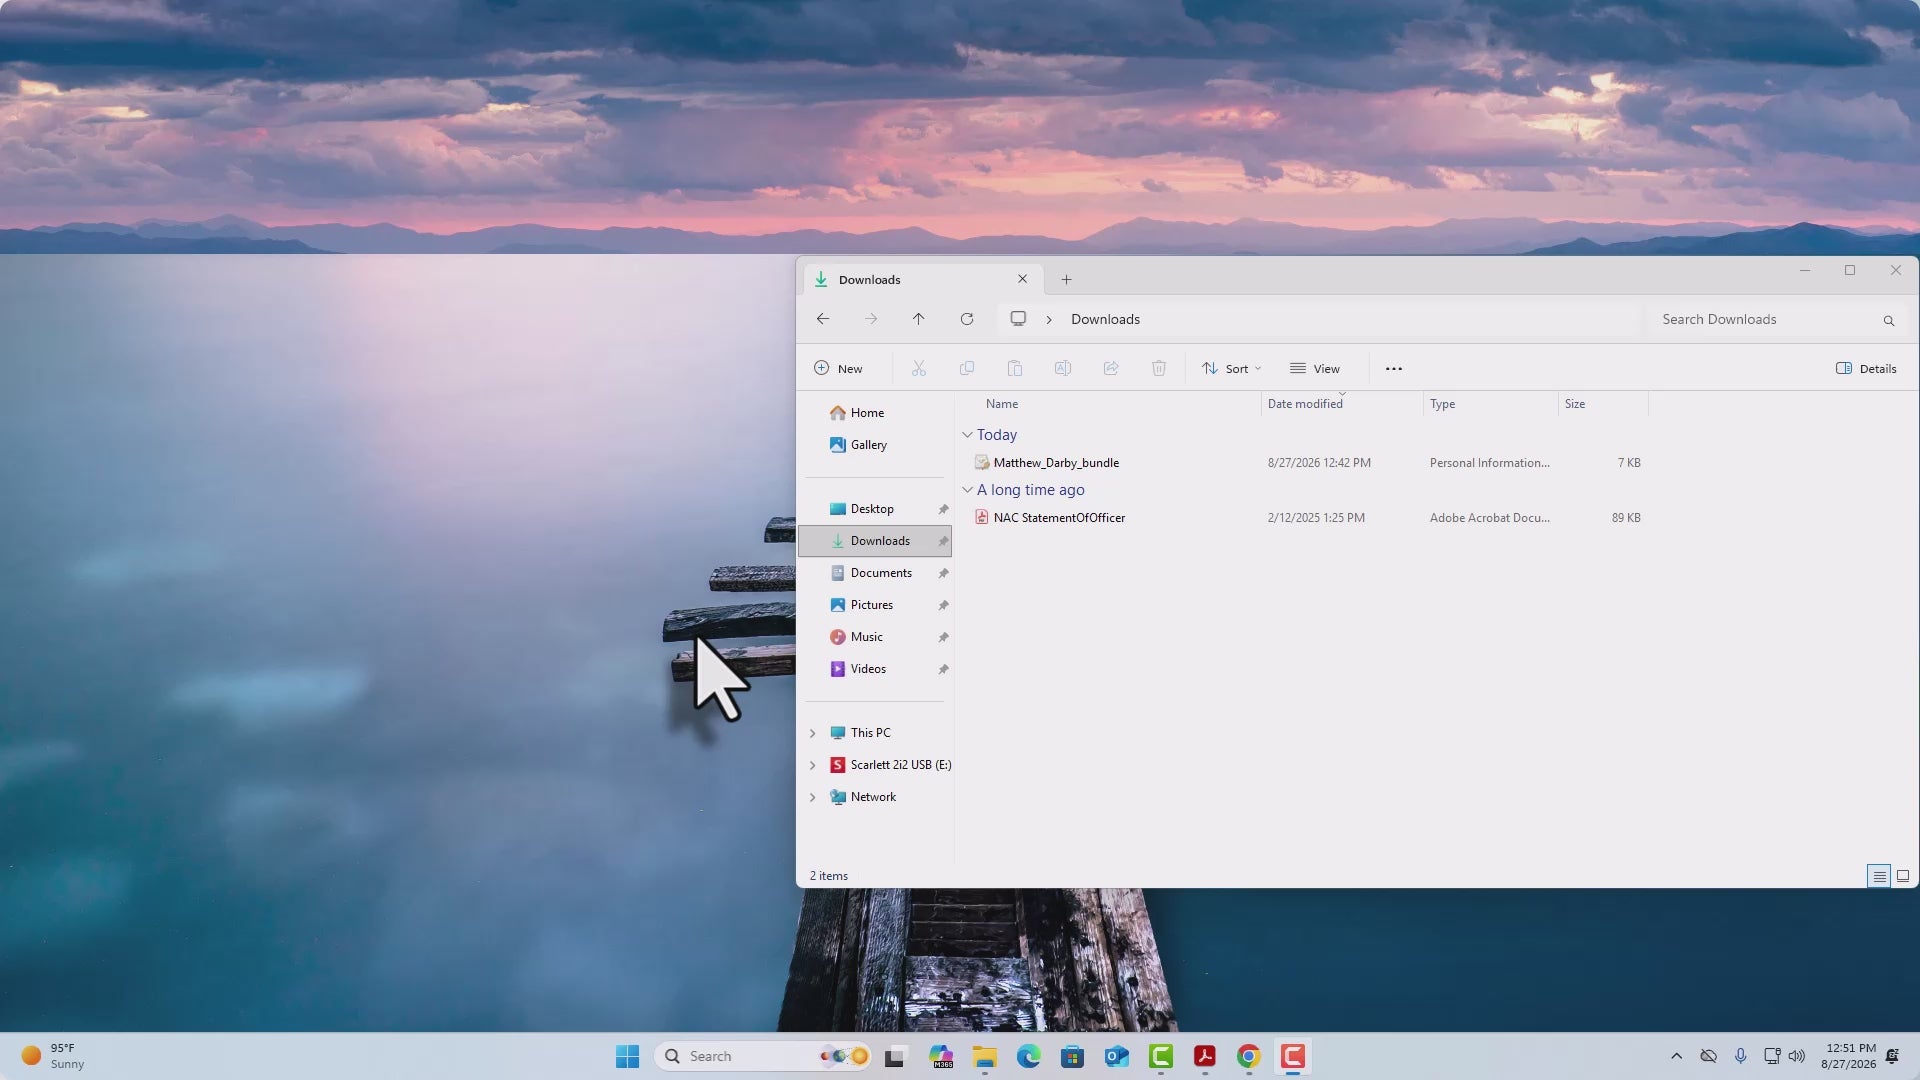Screen dimensions: 1920x1080
Task: Click the Cut scissors icon
Action: [x=919, y=369]
